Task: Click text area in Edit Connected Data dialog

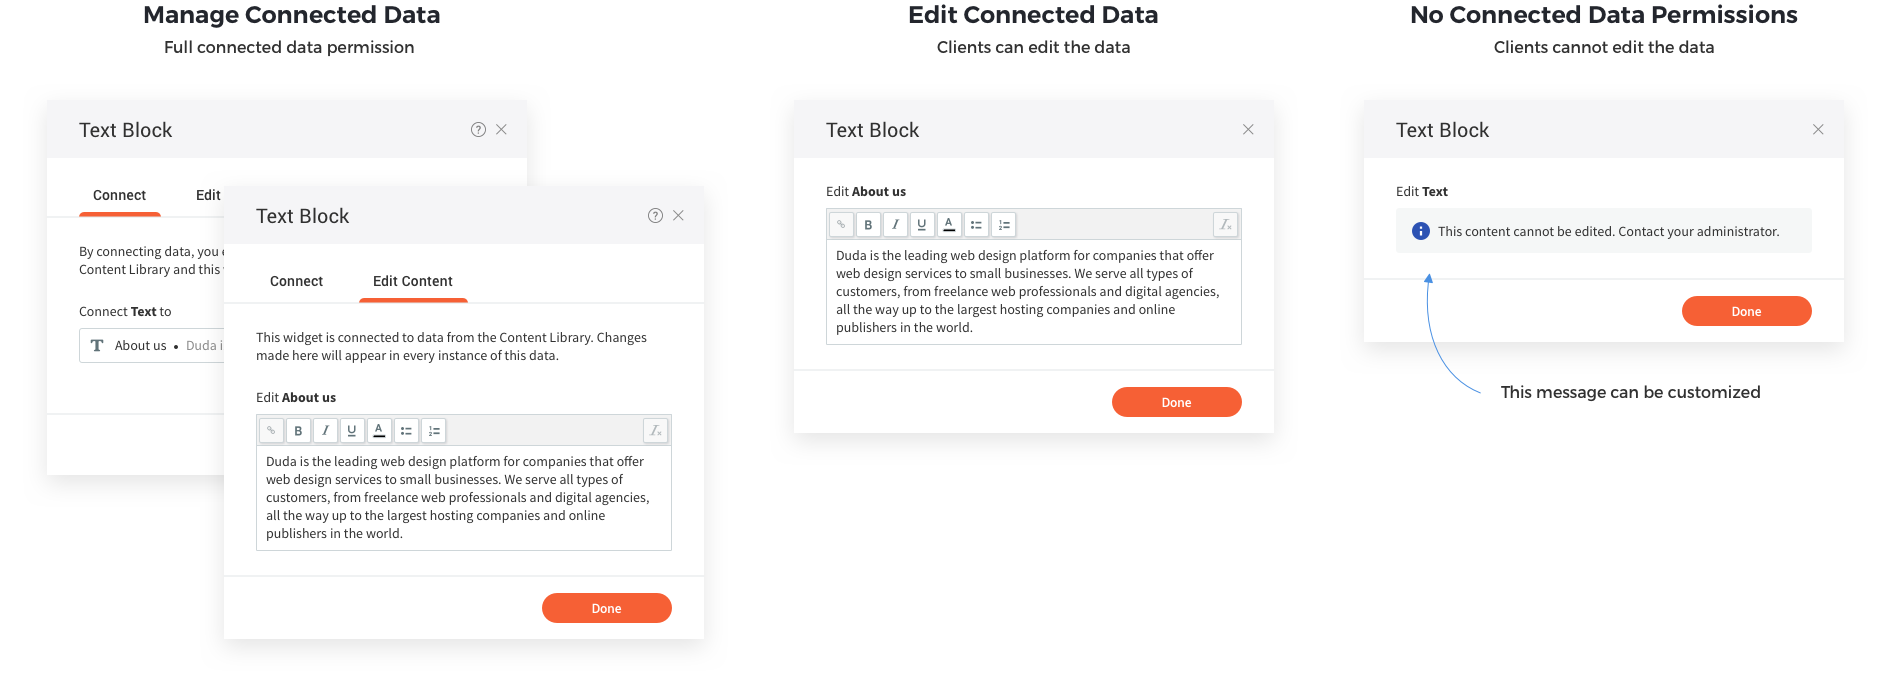Action: pyautogui.click(x=1033, y=292)
